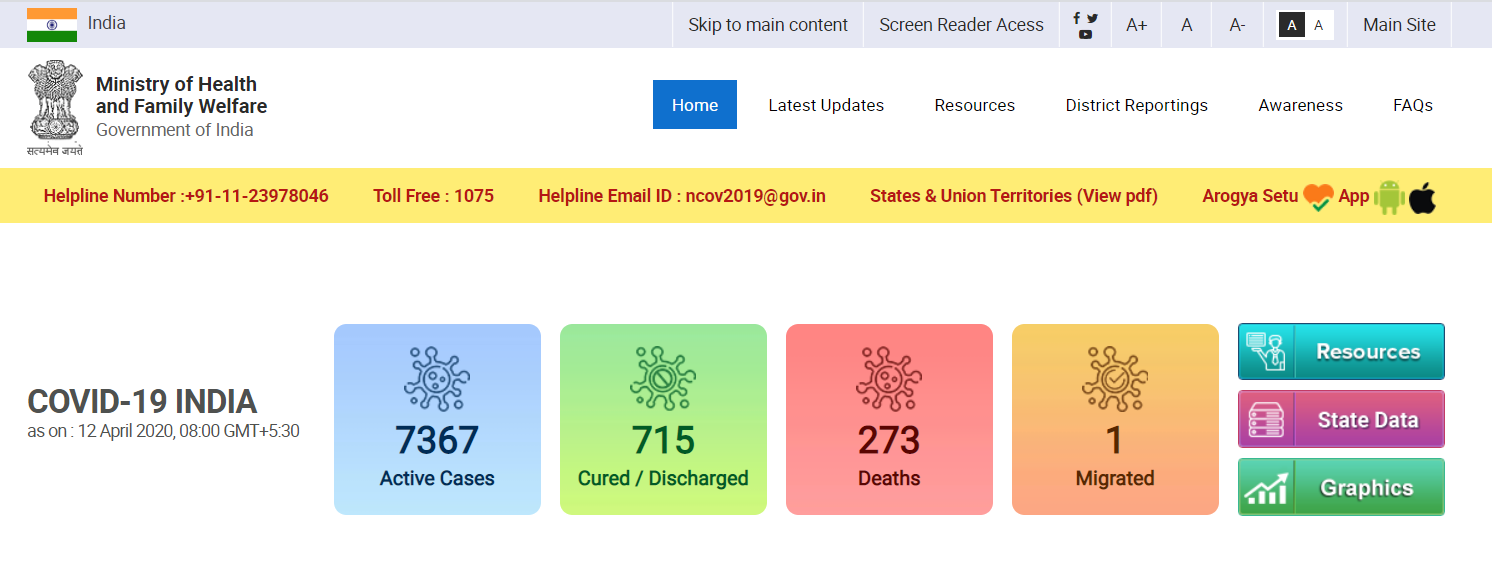The width and height of the screenshot is (1492, 570).
Task: Click the Cured / Discharged virus icon
Action: point(663,380)
